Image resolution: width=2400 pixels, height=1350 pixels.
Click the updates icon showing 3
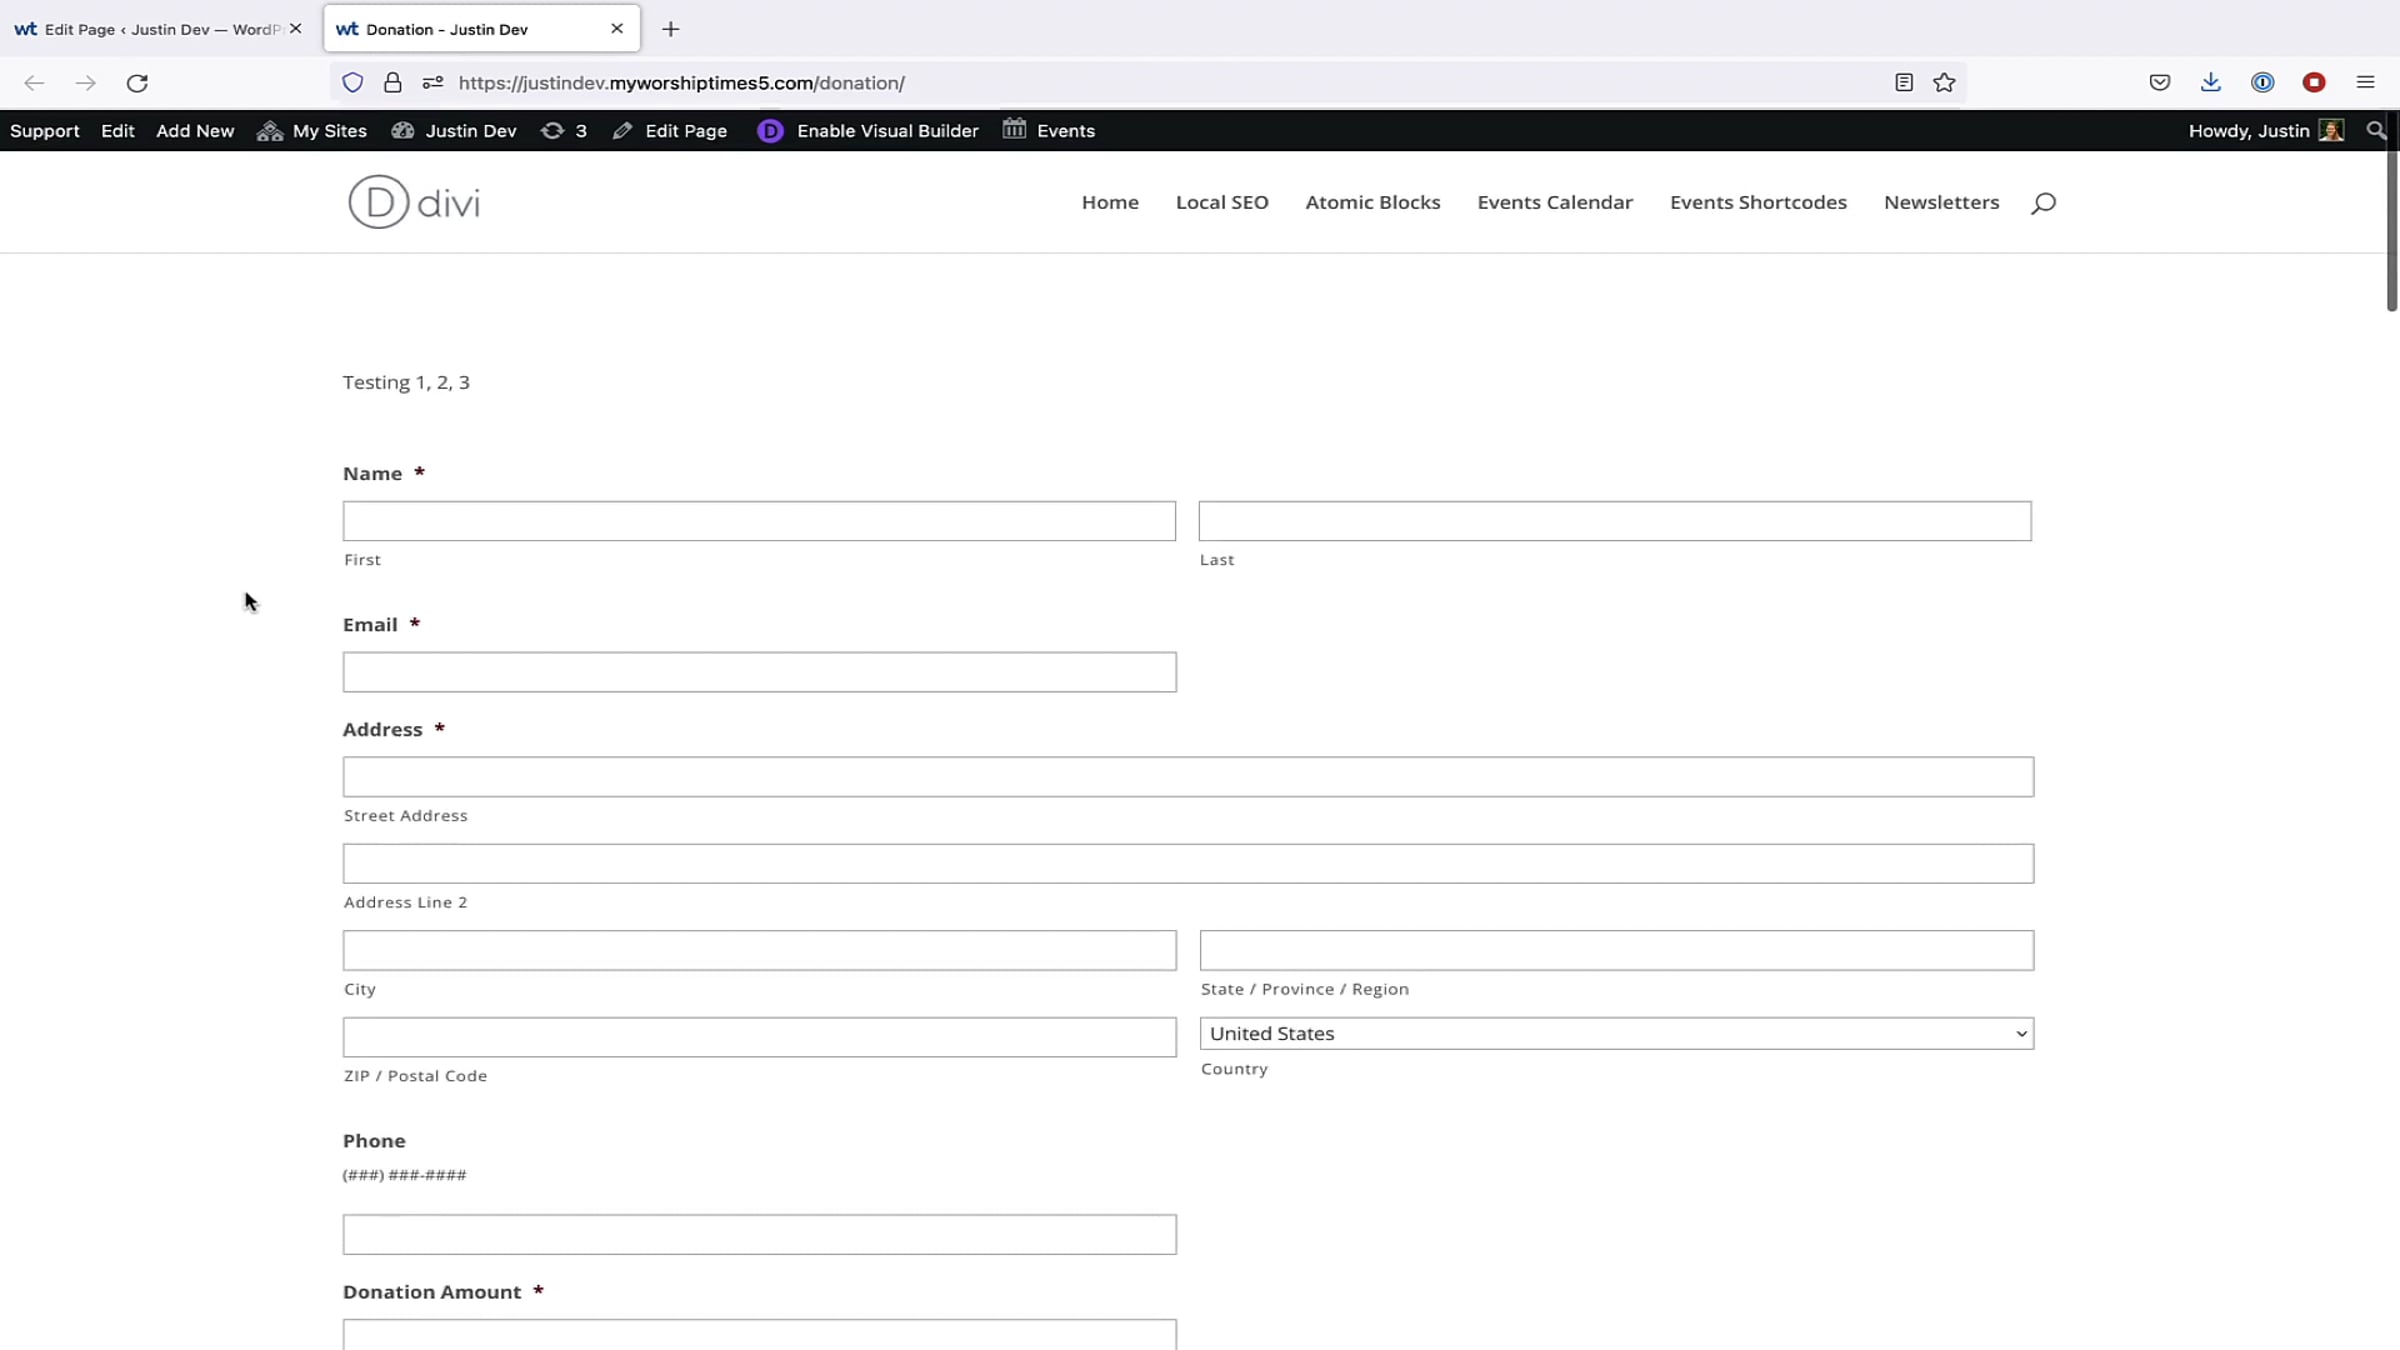(x=564, y=131)
